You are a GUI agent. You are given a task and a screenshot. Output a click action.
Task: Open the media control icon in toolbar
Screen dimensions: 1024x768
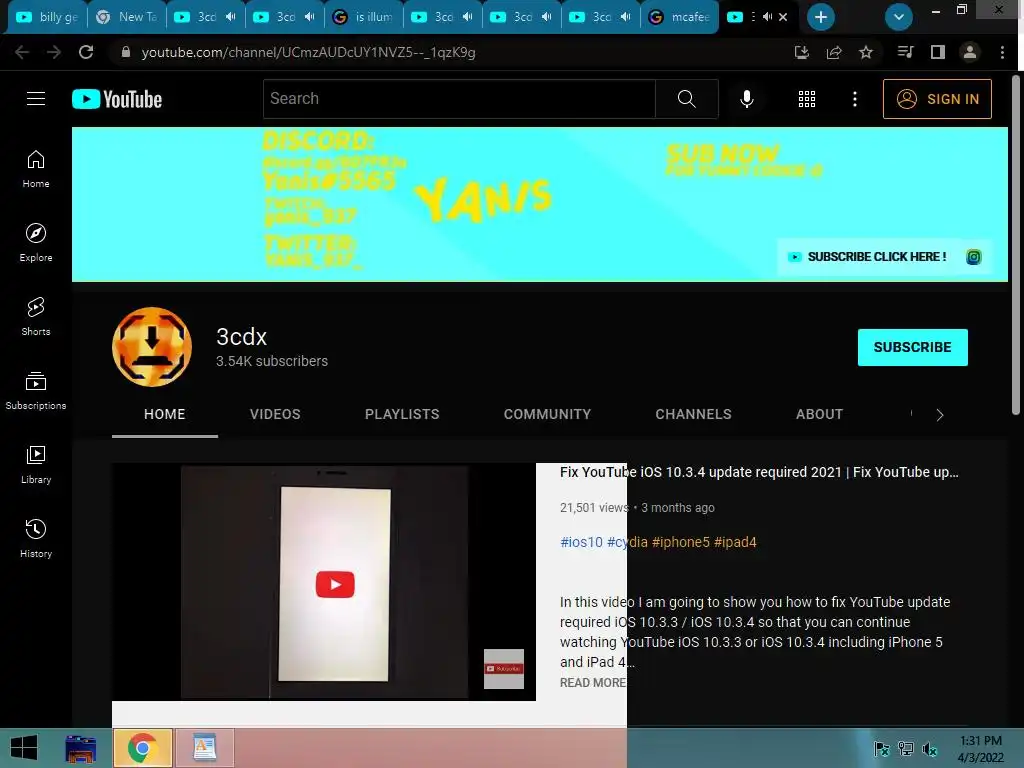[x=905, y=52]
